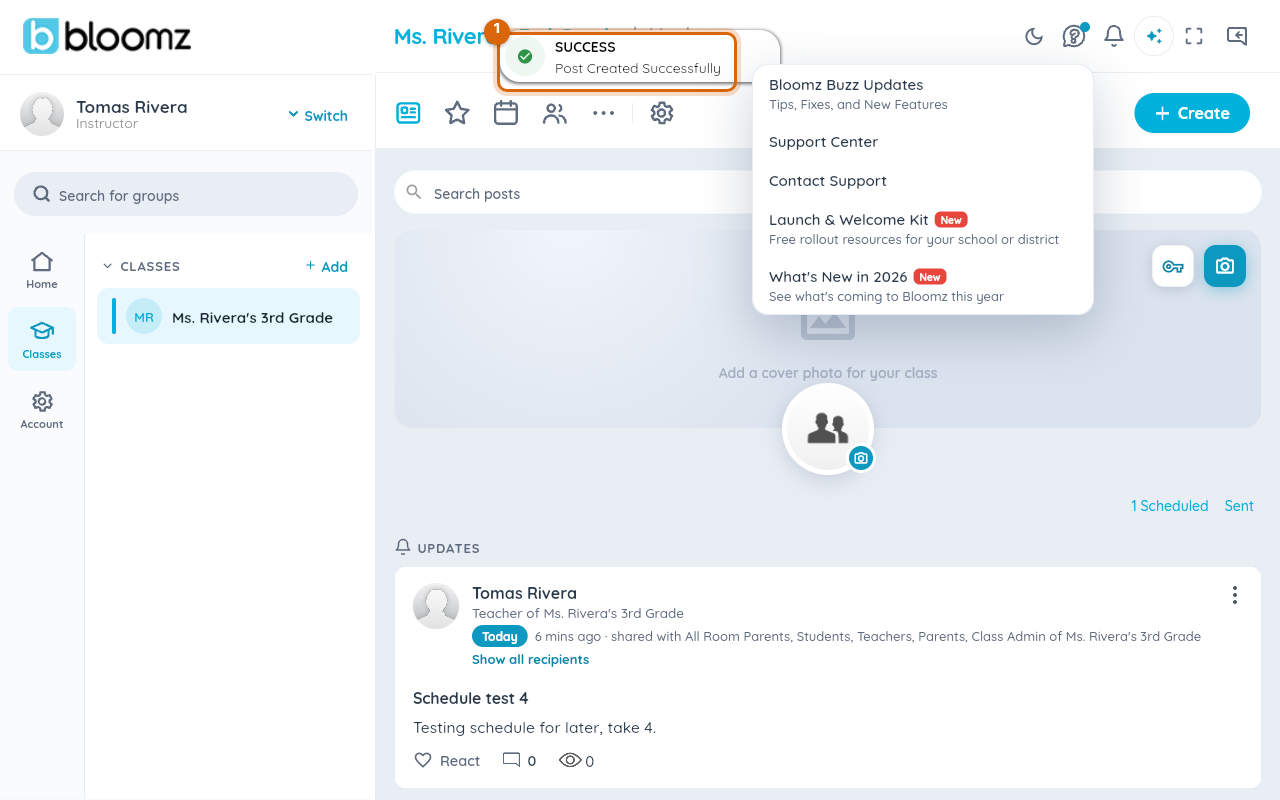Click the Create button
Image resolution: width=1280 pixels, height=800 pixels.
[1192, 113]
